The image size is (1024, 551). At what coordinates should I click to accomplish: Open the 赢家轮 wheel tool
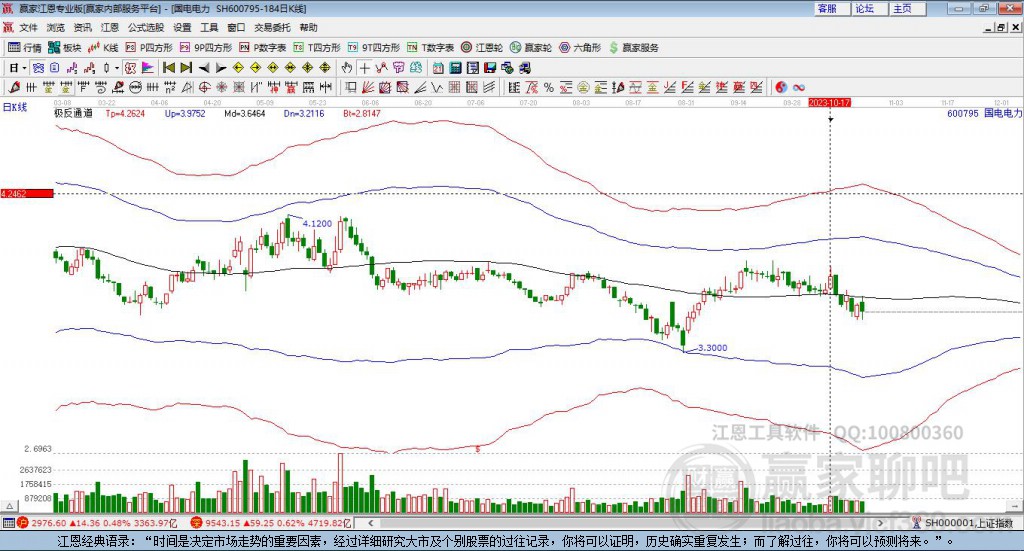(x=531, y=48)
